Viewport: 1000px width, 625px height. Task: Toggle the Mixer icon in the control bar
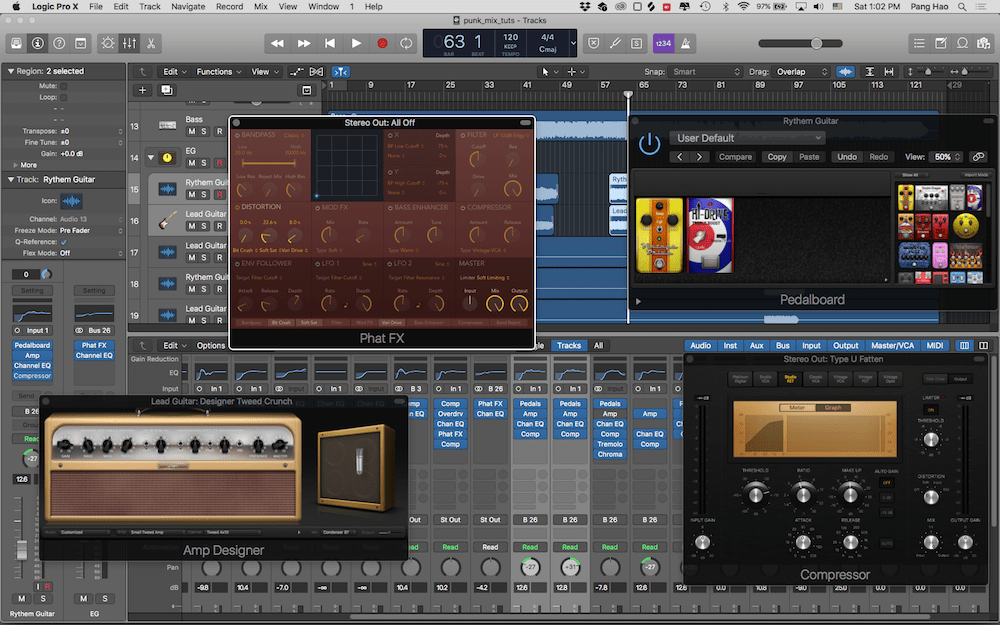coord(129,43)
